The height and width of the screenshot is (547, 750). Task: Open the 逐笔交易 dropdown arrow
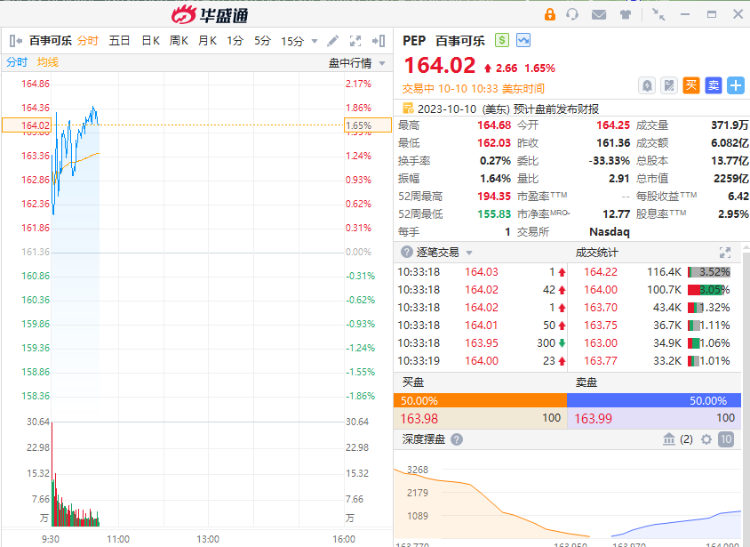(x=470, y=253)
